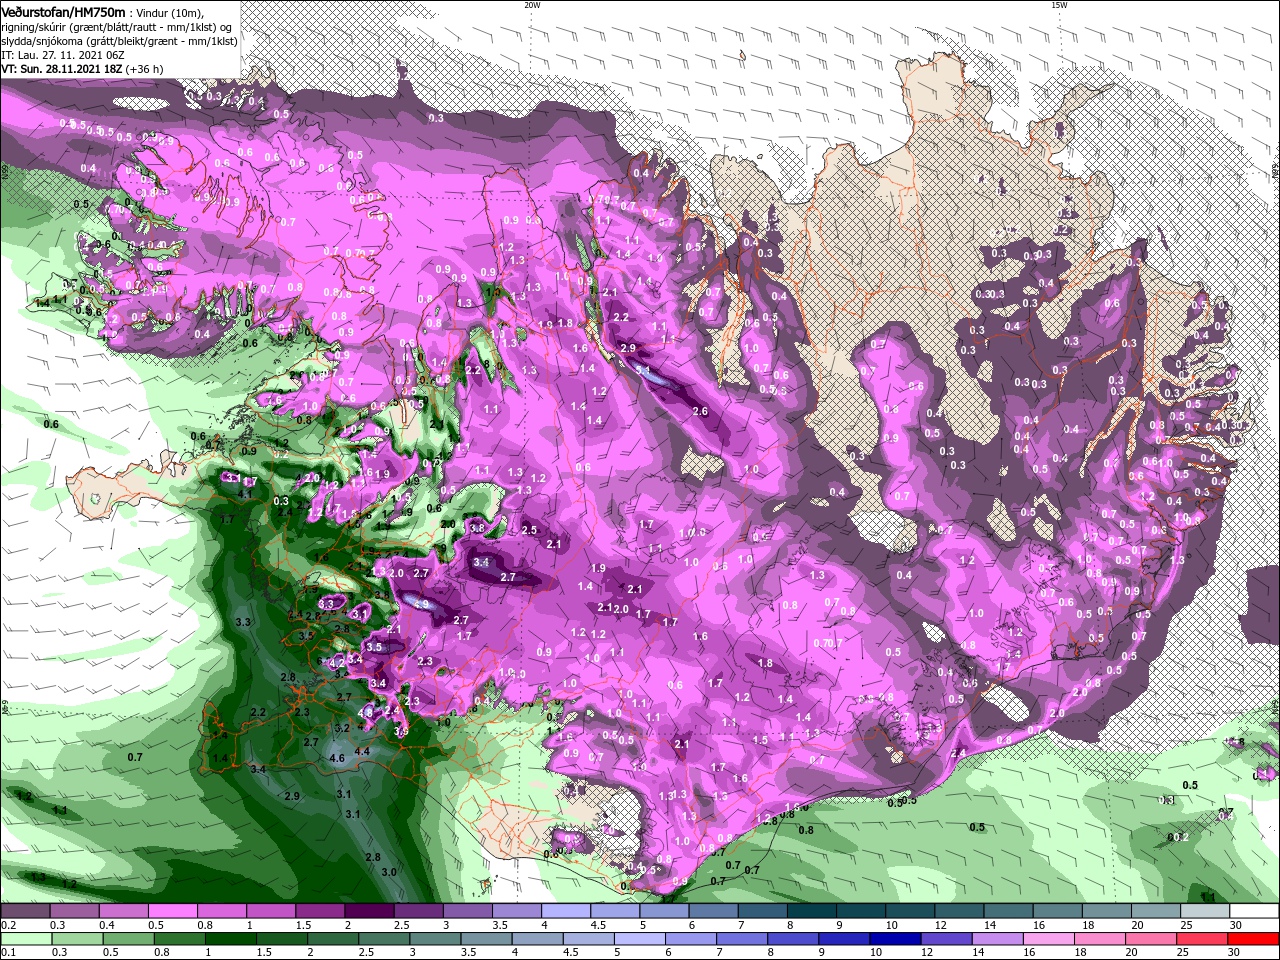
Task: Select bright pink 0.5 swatch in upper legend row
Action: tap(172, 911)
